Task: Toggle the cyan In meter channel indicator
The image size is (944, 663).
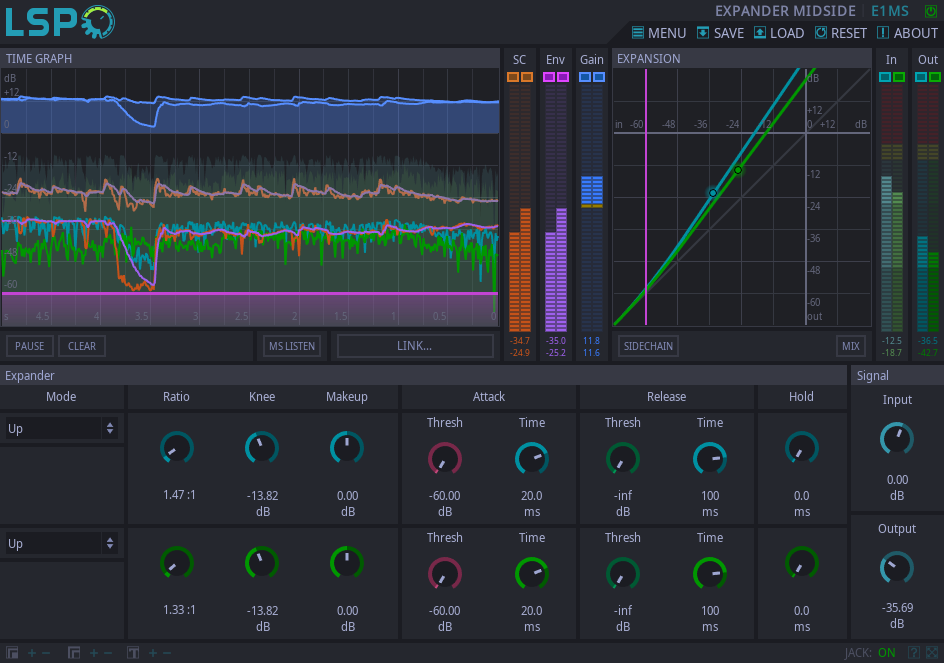Action: pyautogui.click(x=885, y=77)
